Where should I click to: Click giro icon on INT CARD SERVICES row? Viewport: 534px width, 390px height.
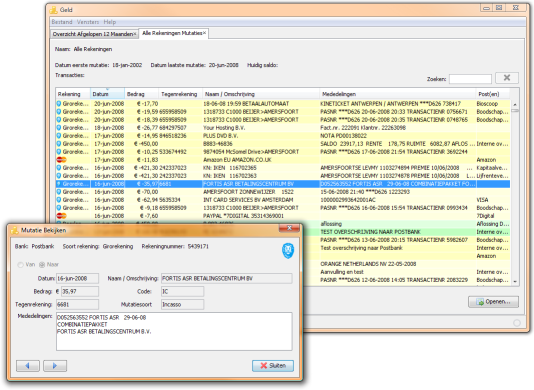tap(59, 200)
